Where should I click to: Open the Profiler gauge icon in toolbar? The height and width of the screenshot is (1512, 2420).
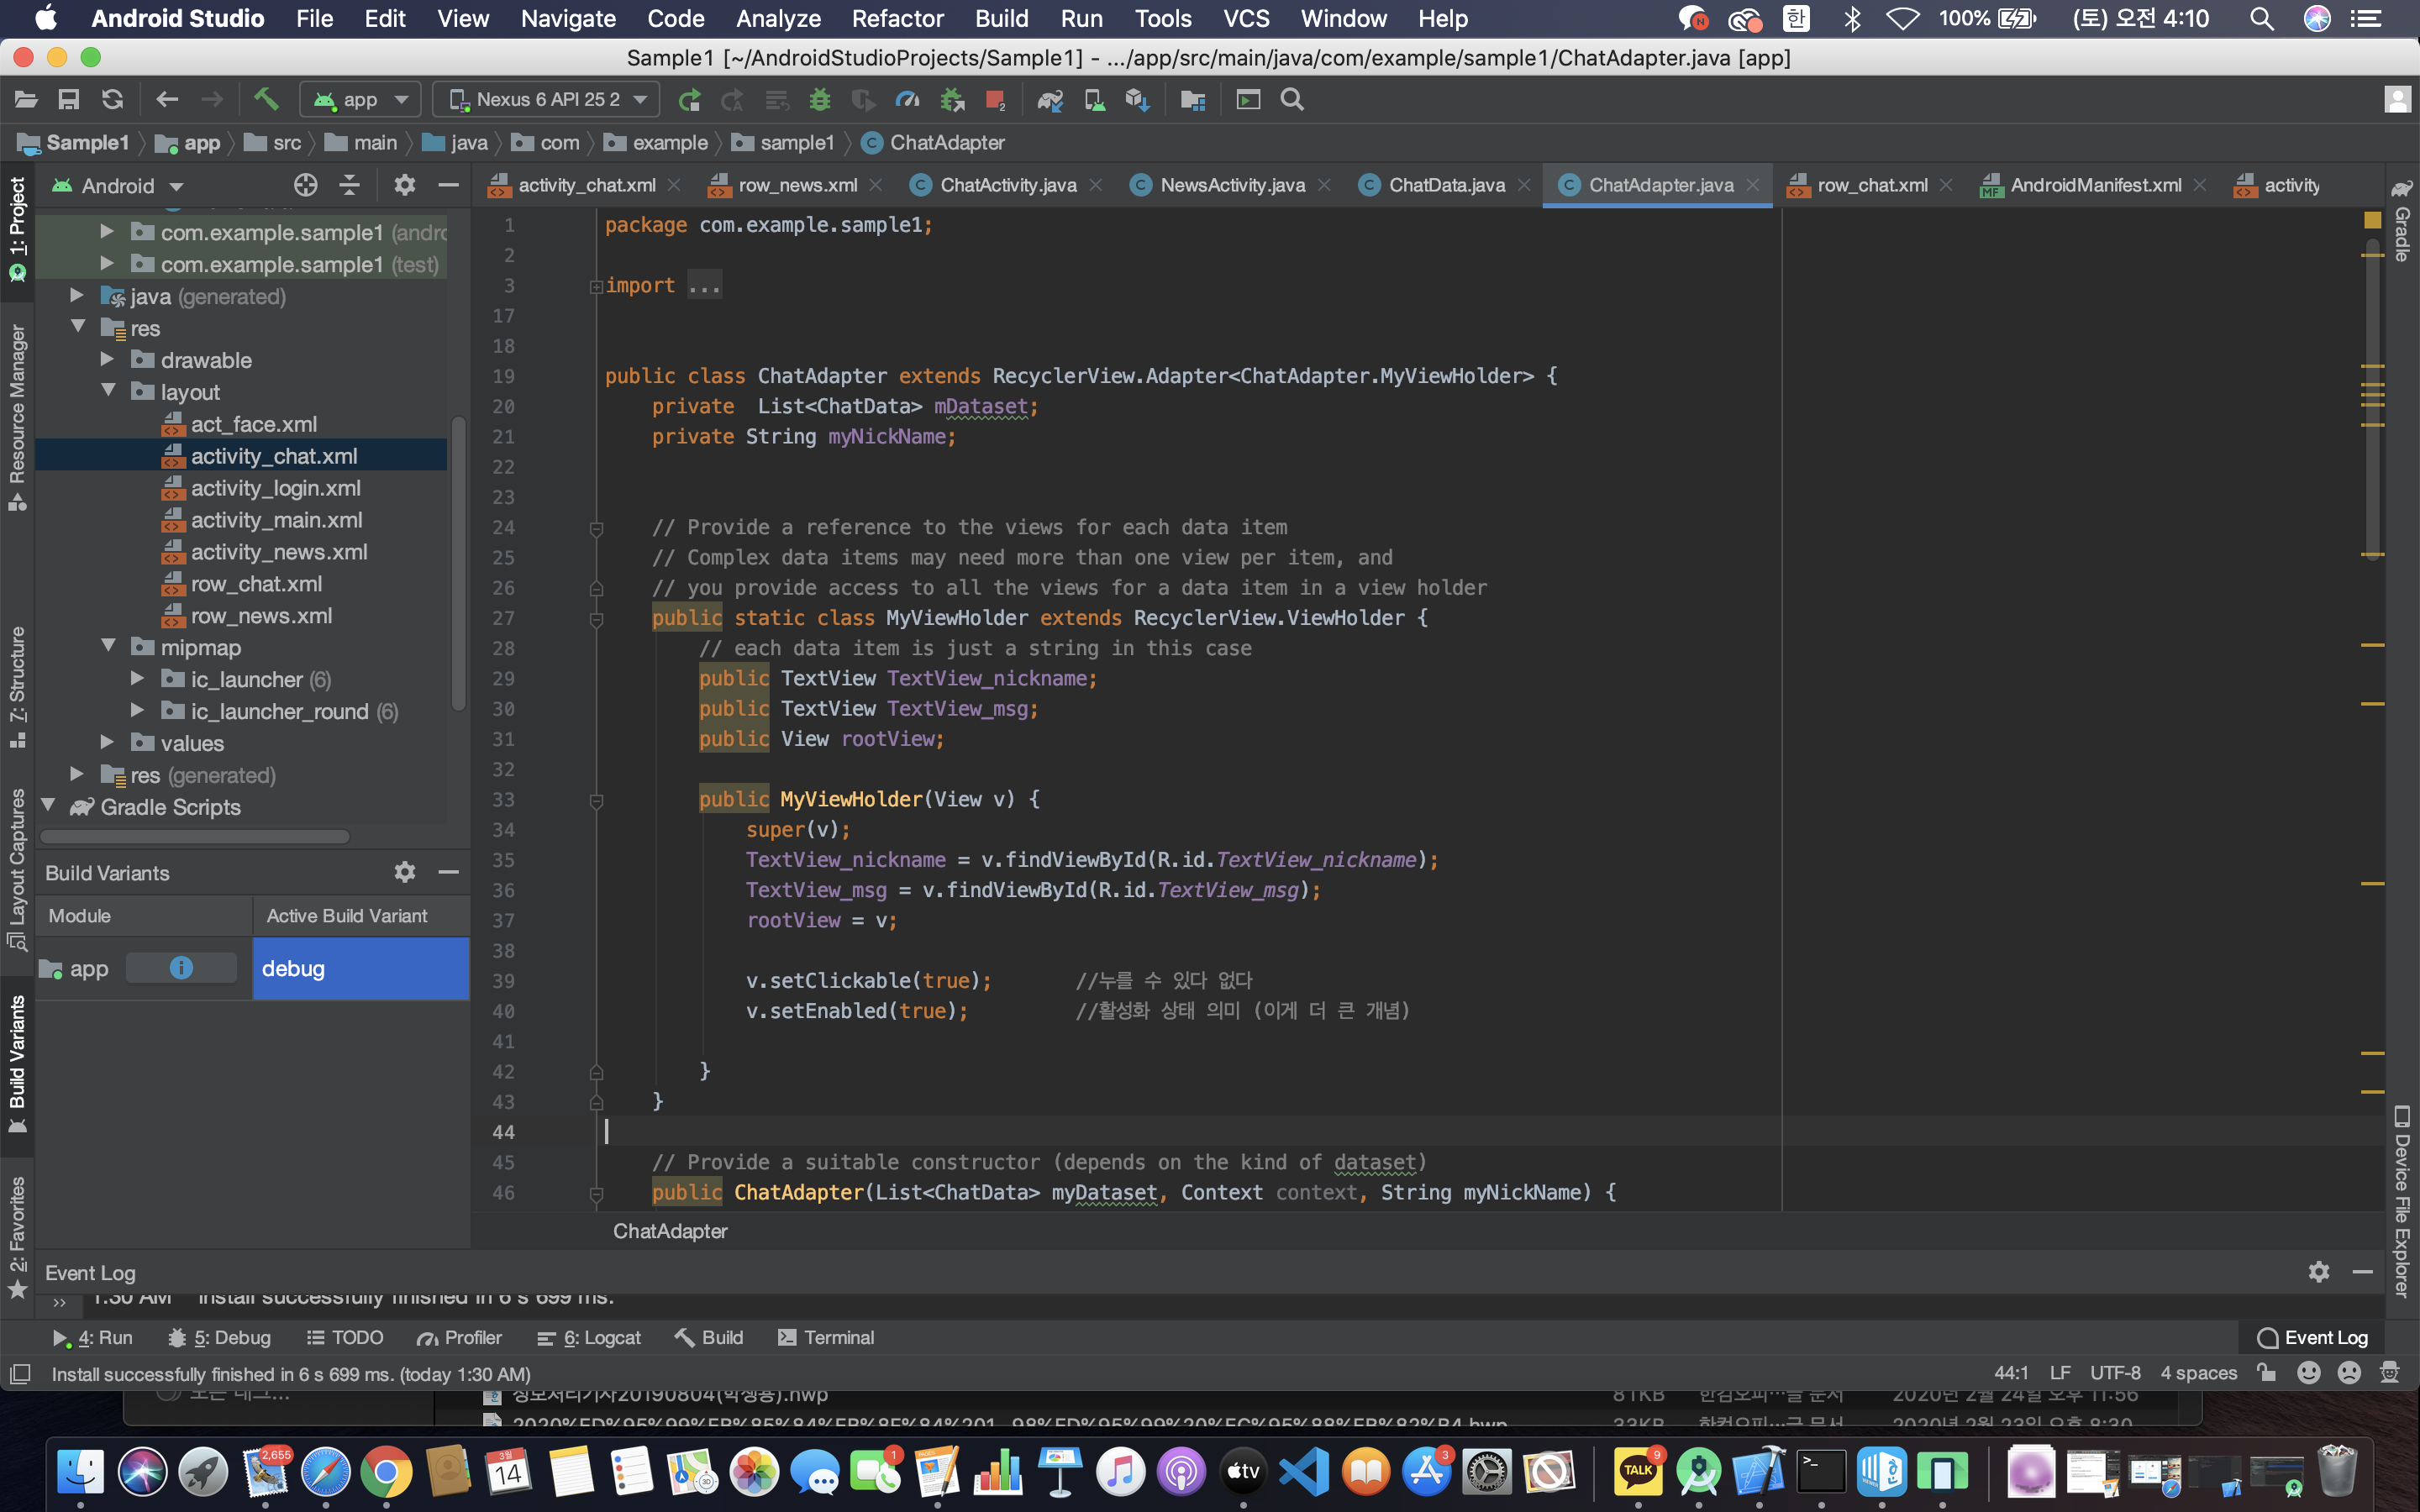click(x=907, y=99)
